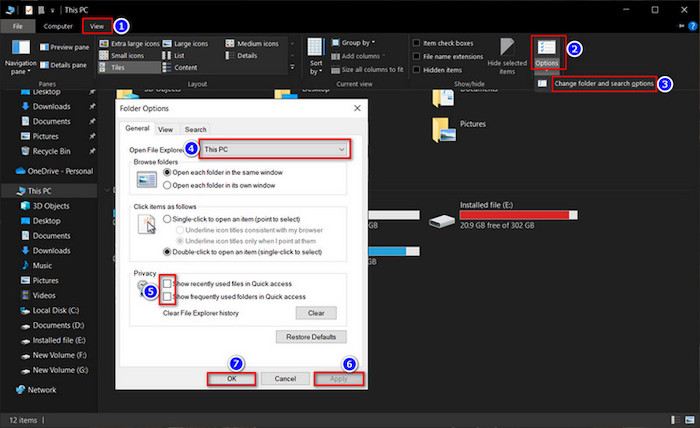
Task: Open Installed file (E:) drive in main pane
Action: 503,216
